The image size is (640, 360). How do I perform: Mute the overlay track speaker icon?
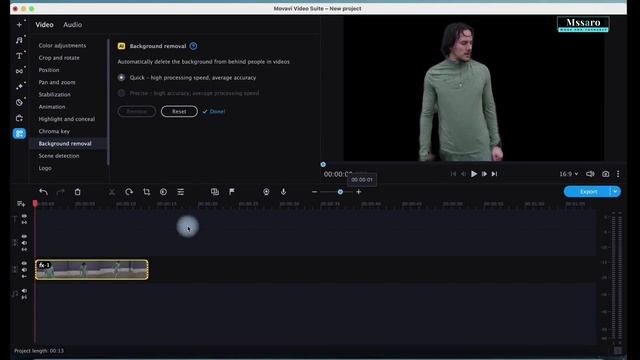[24, 243]
